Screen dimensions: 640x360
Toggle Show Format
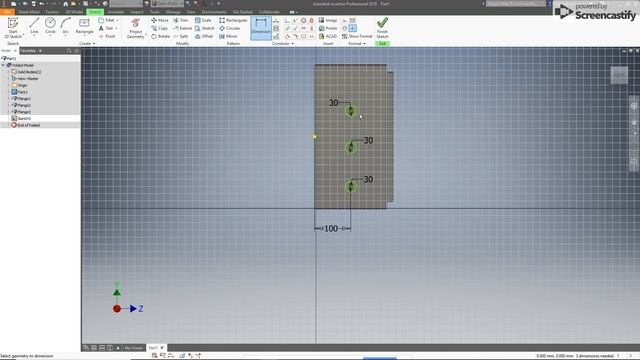coord(357,36)
